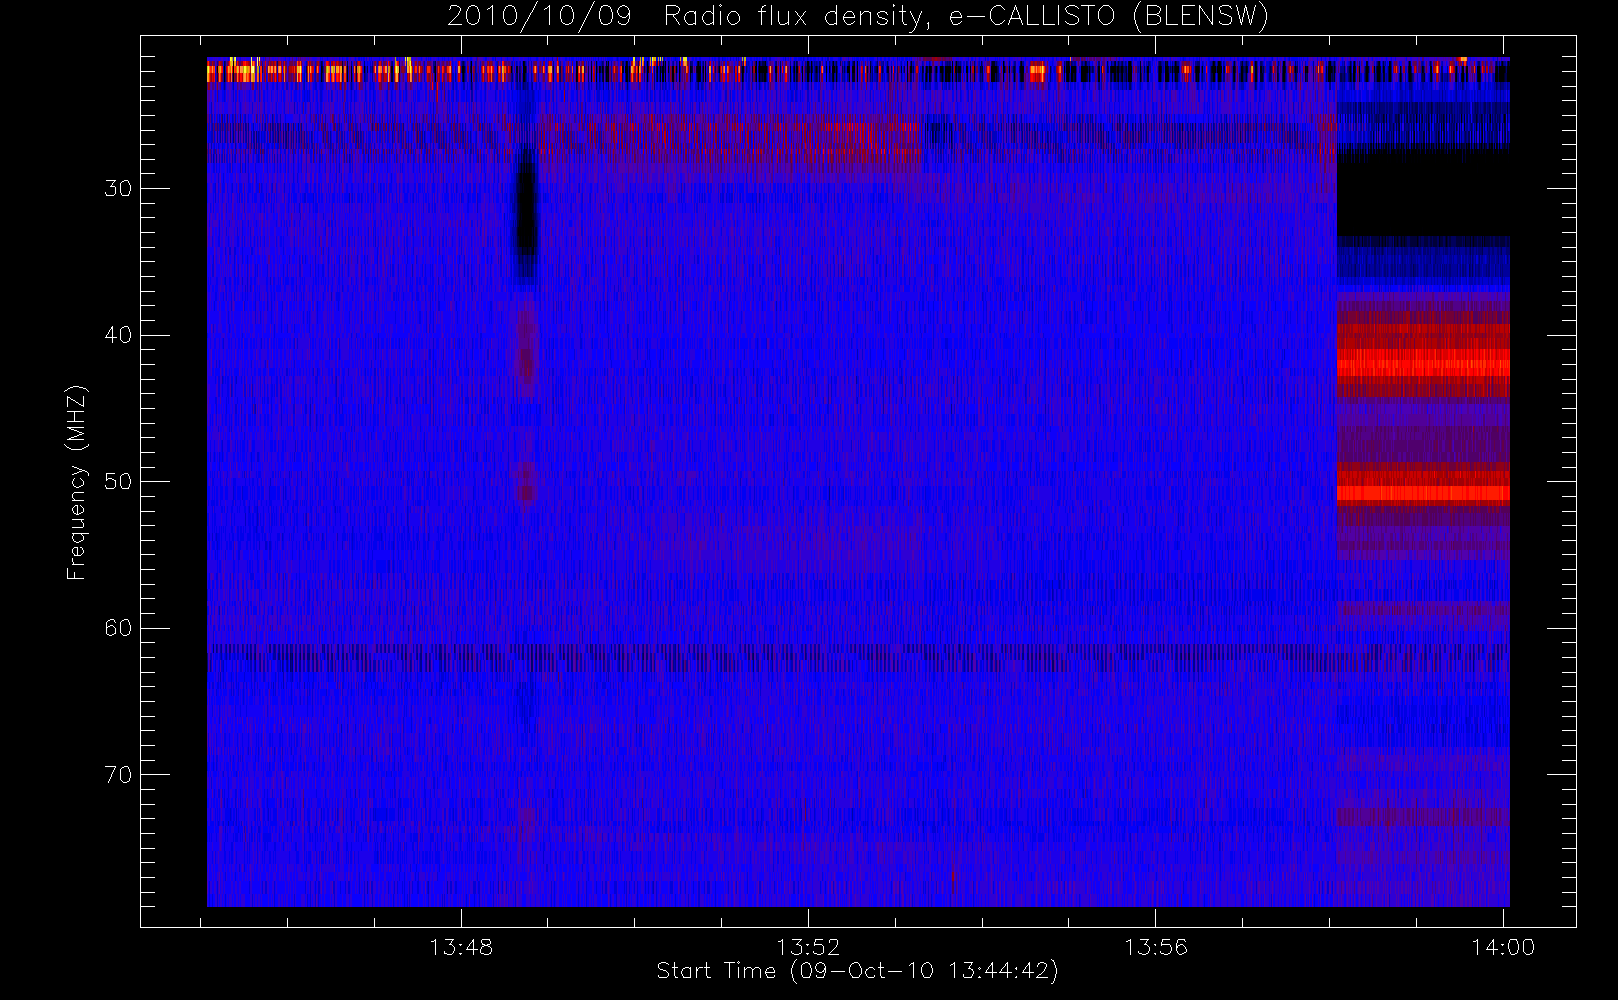Click the Frequency (MHZ) axis label

(x=76, y=482)
